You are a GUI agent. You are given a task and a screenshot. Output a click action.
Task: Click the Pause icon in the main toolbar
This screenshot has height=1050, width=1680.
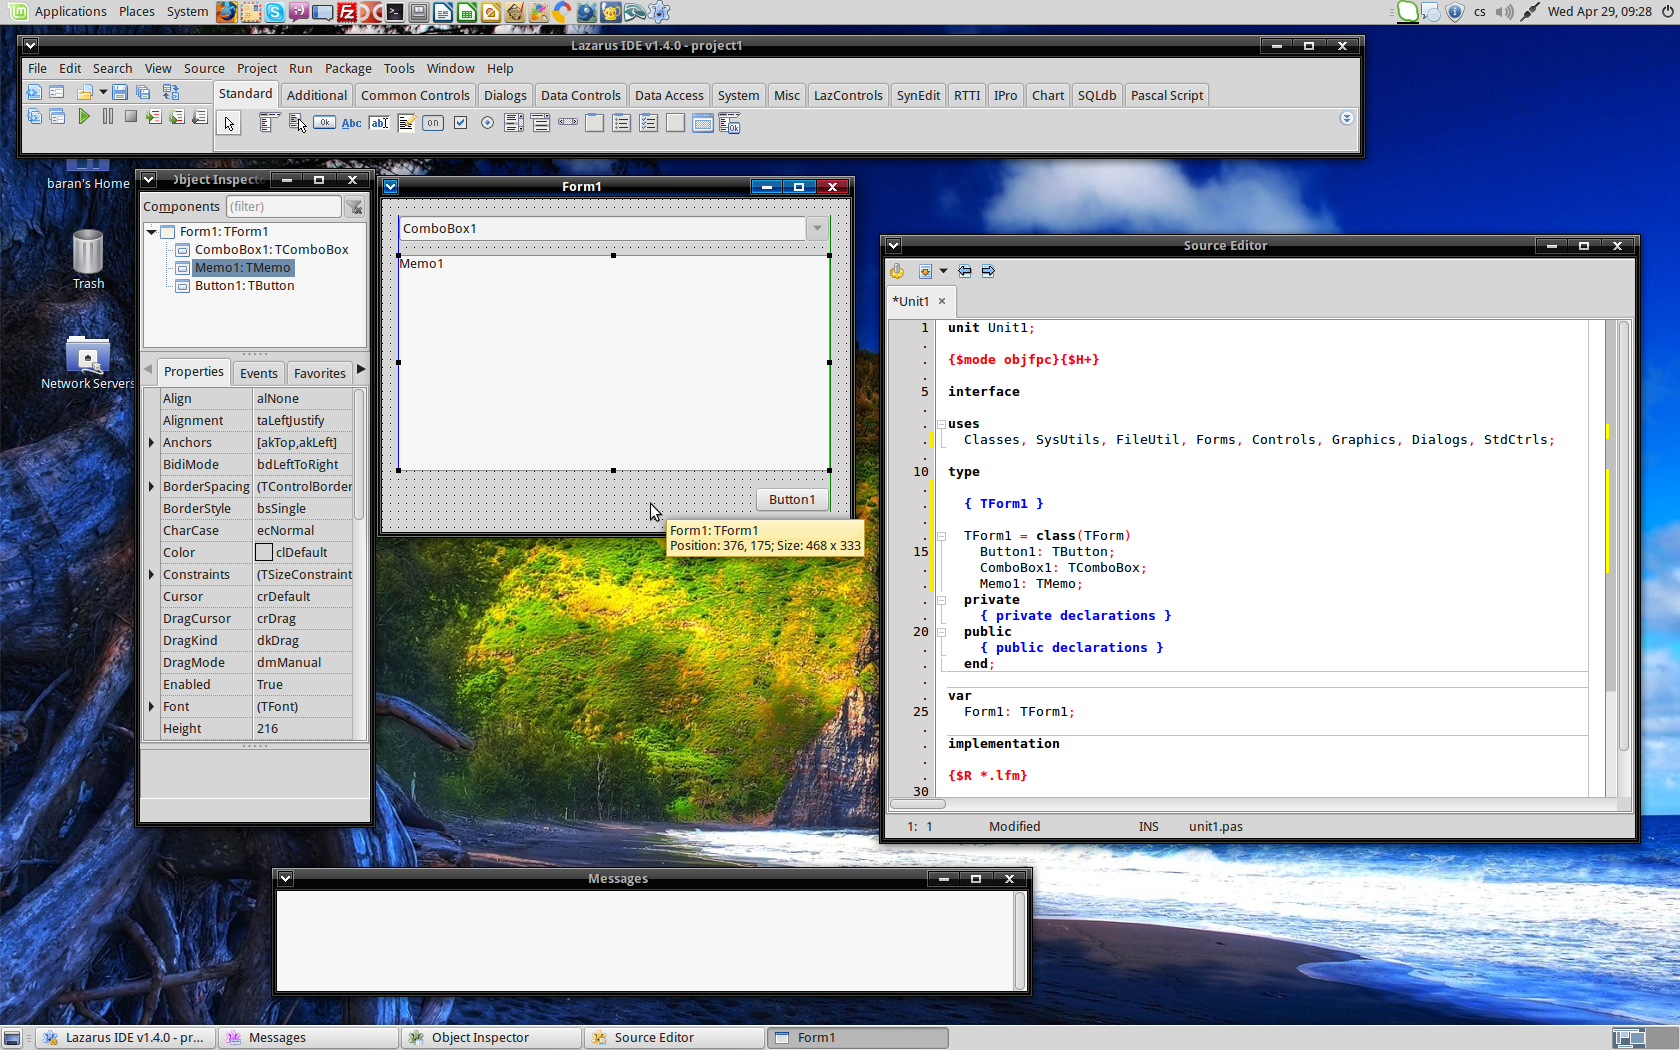(107, 116)
